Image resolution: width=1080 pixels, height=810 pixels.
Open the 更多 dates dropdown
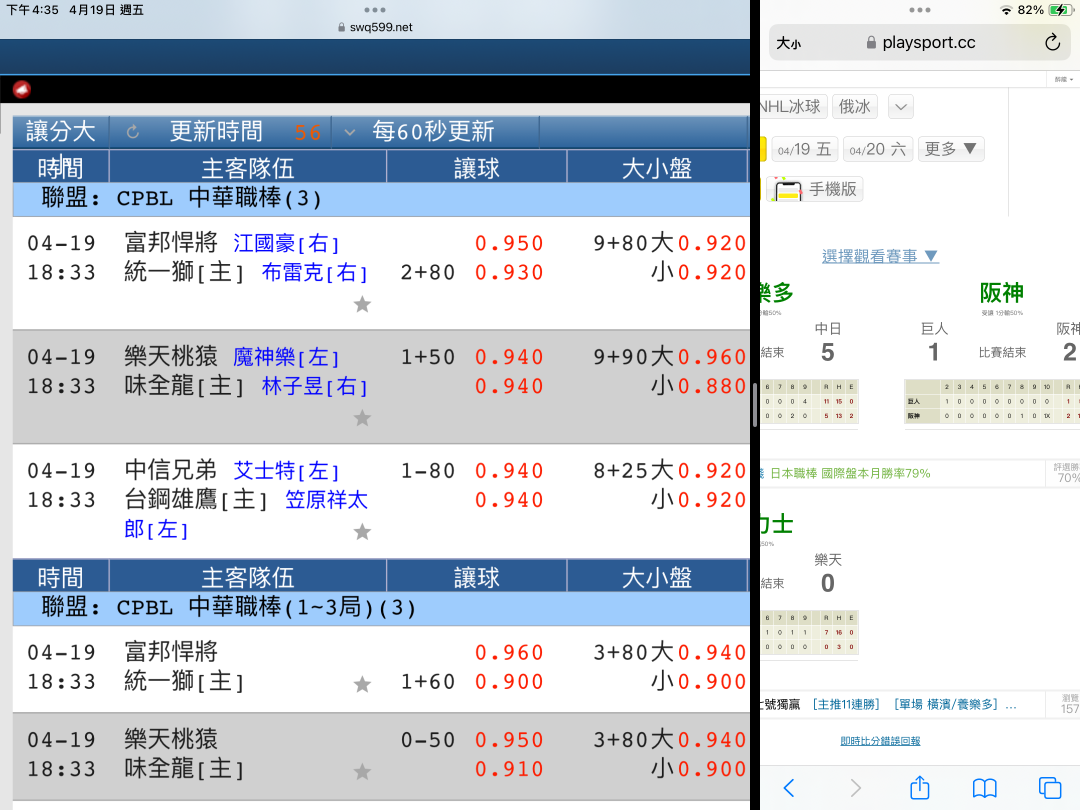[951, 149]
